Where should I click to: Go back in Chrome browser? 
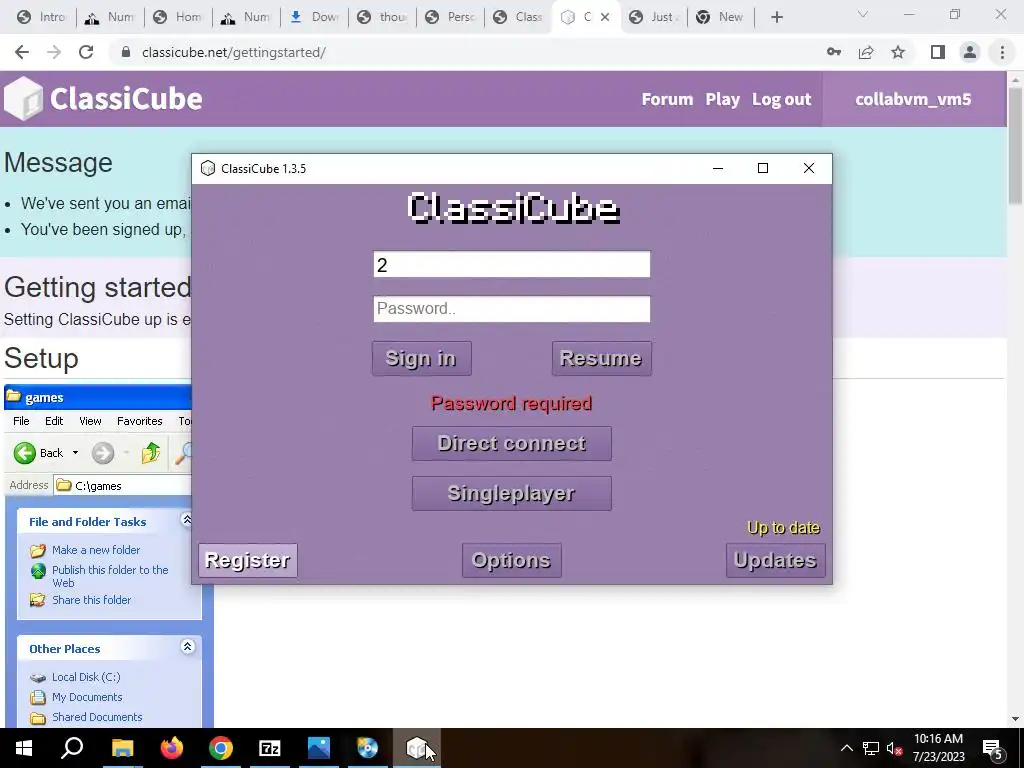(x=22, y=52)
